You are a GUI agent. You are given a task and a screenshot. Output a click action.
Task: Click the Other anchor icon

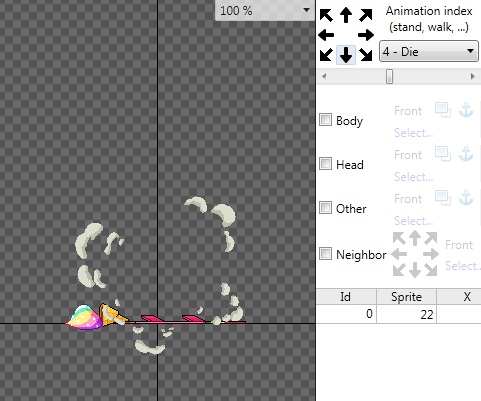[466, 198]
